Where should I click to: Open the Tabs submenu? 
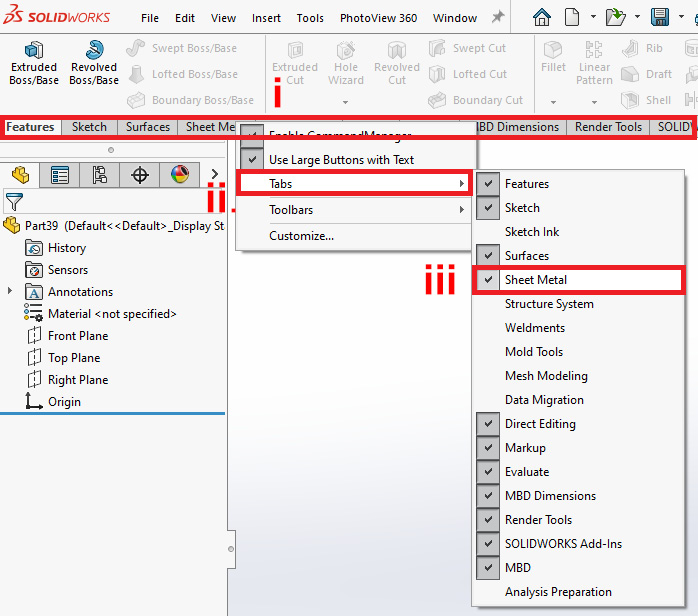pos(355,183)
